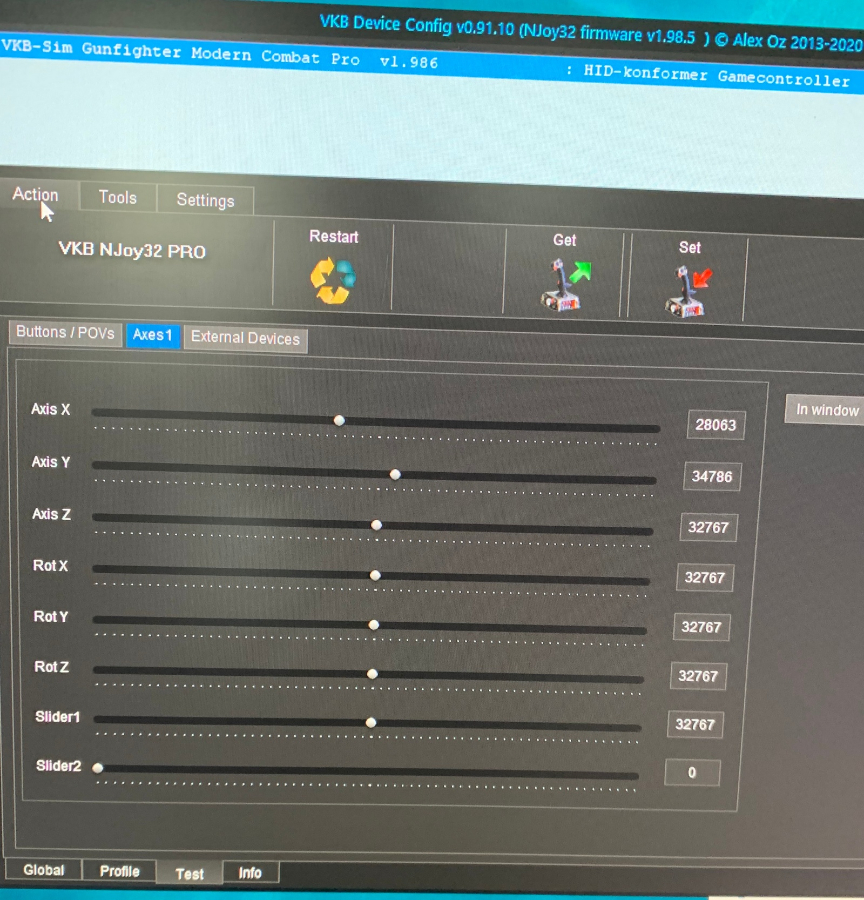
Task: Select the Axes1 tab
Action: click(x=153, y=335)
